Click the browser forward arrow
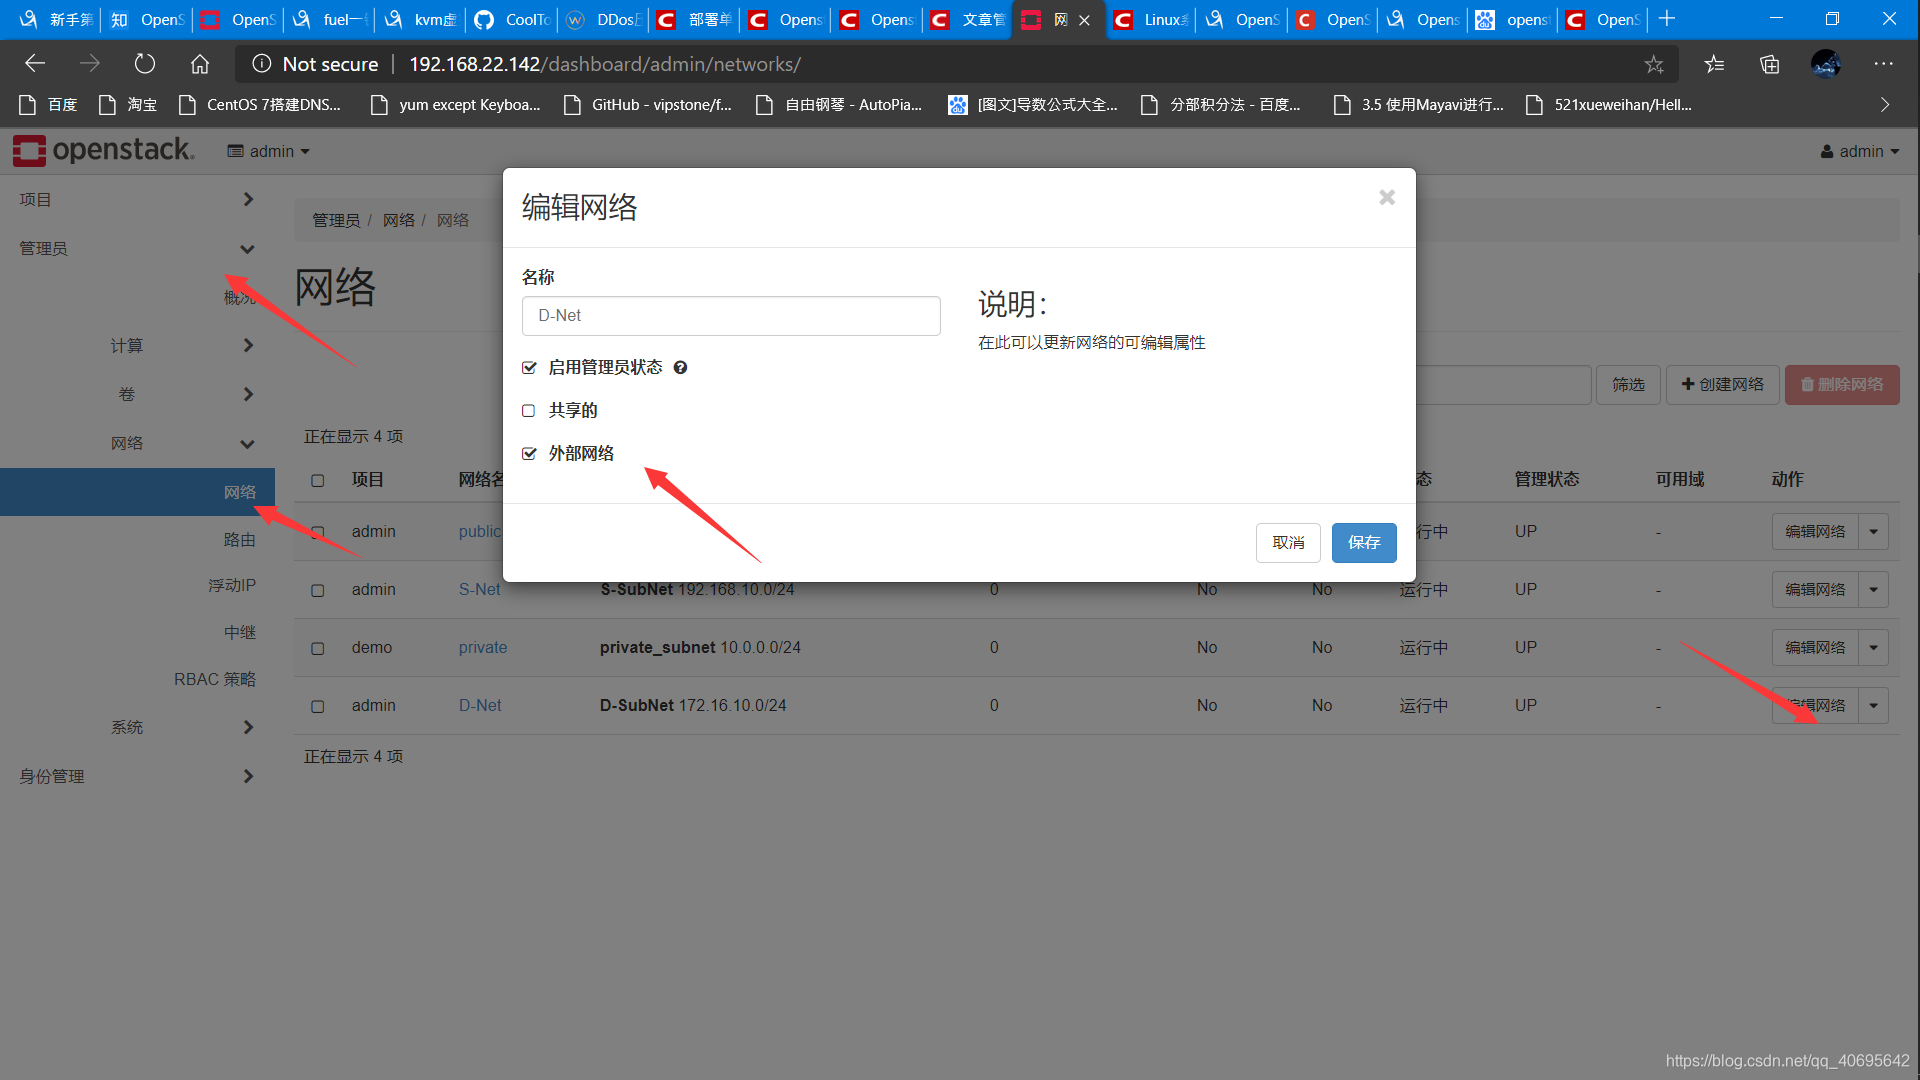 tap(90, 64)
